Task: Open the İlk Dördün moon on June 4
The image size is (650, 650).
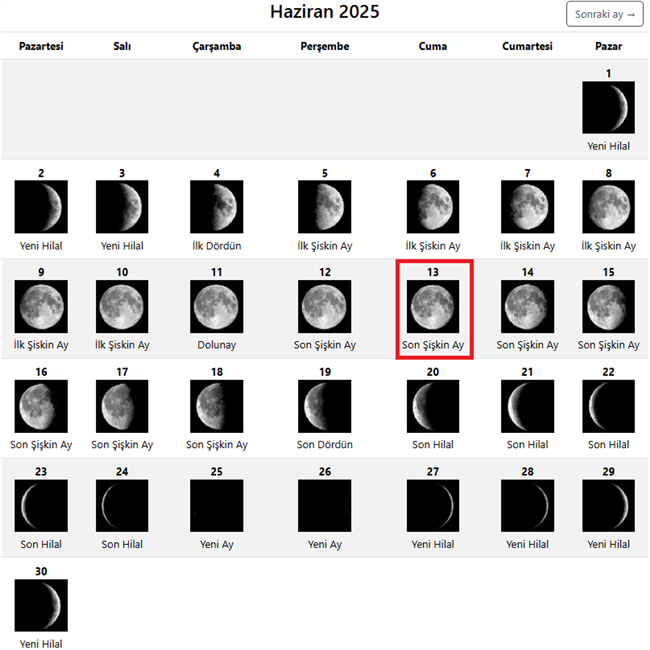Action: click(x=216, y=207)
